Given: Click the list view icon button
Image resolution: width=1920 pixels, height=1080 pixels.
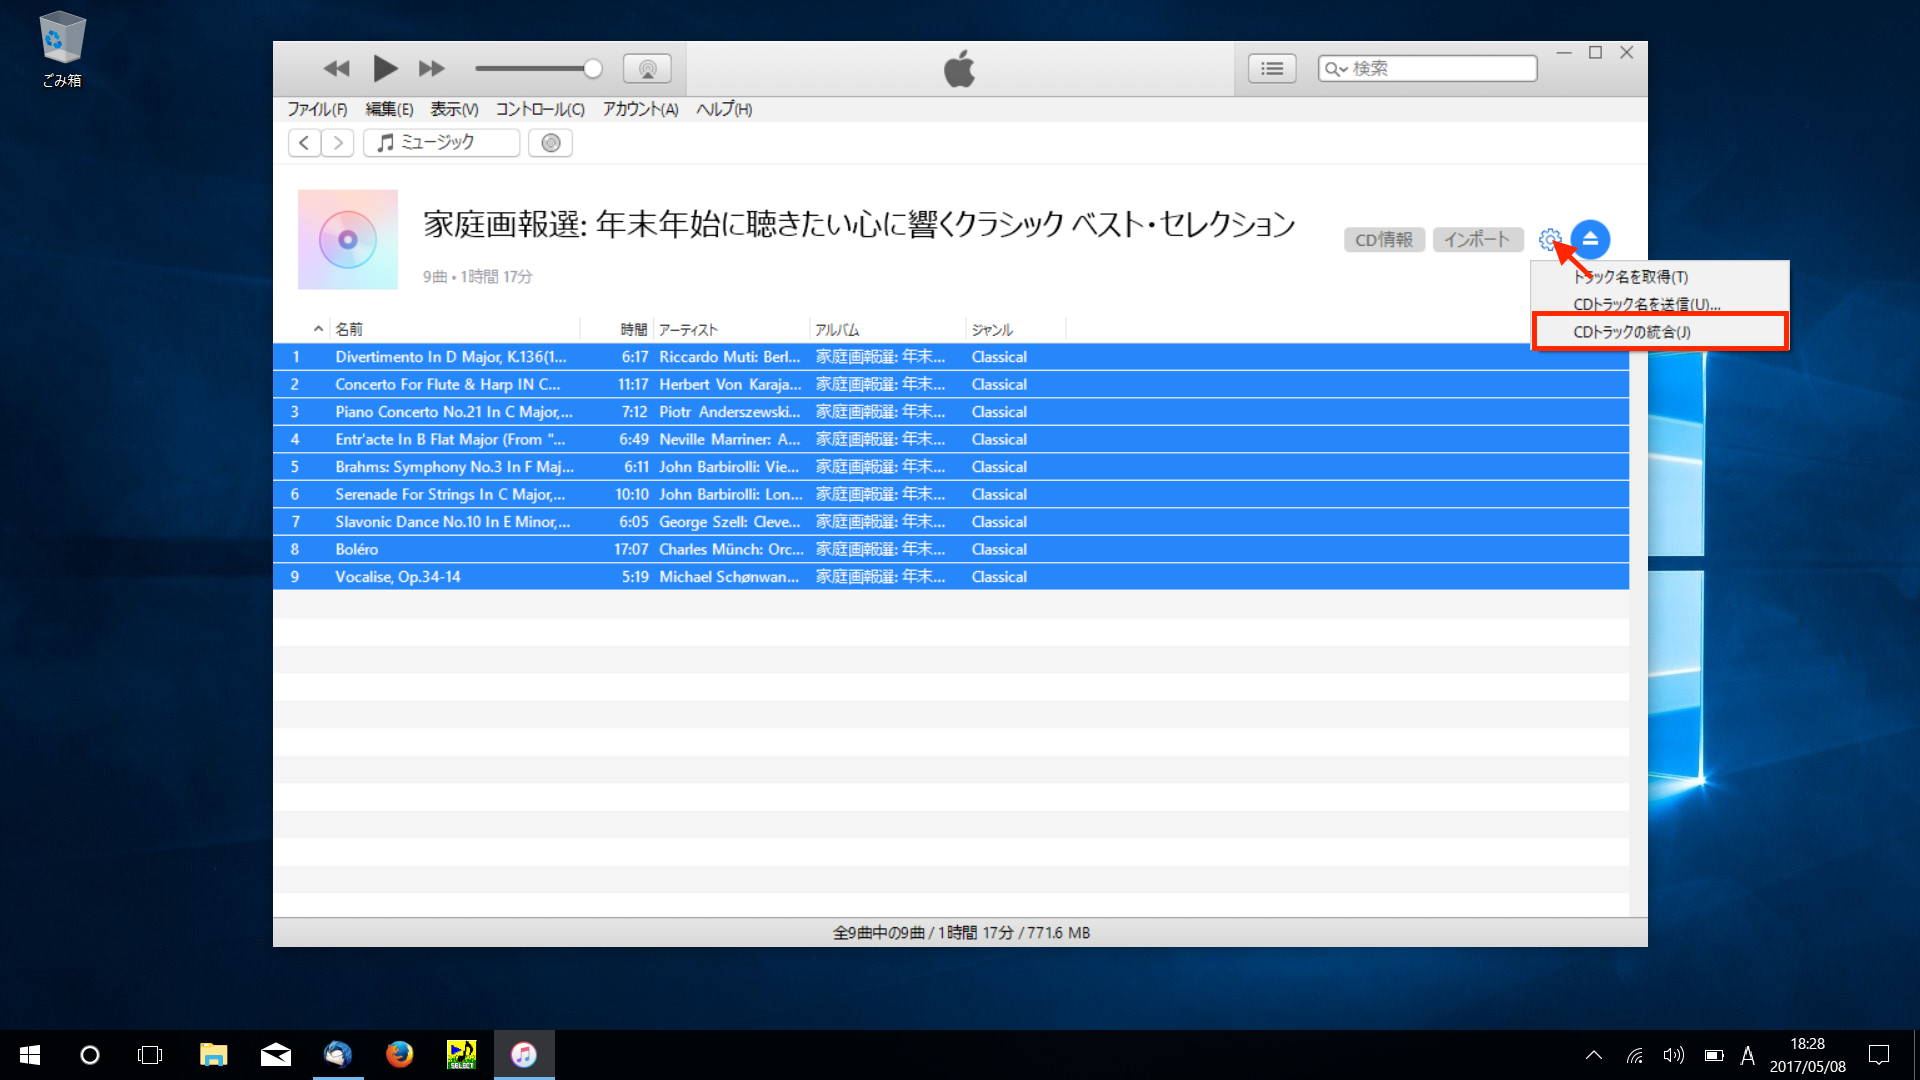Looking at the screenshot, I should (x=1272, y=69).
